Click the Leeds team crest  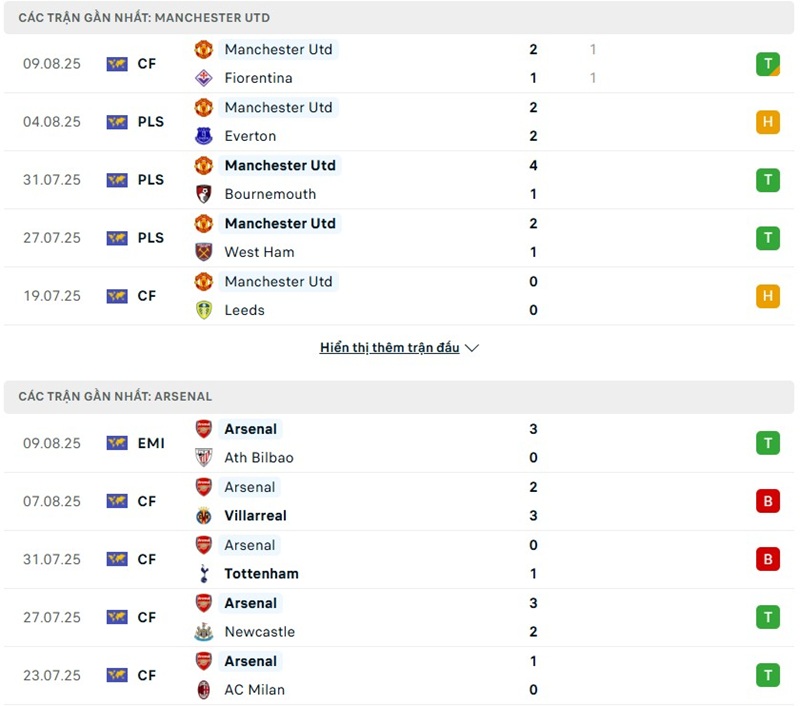(x=204, y=310)
